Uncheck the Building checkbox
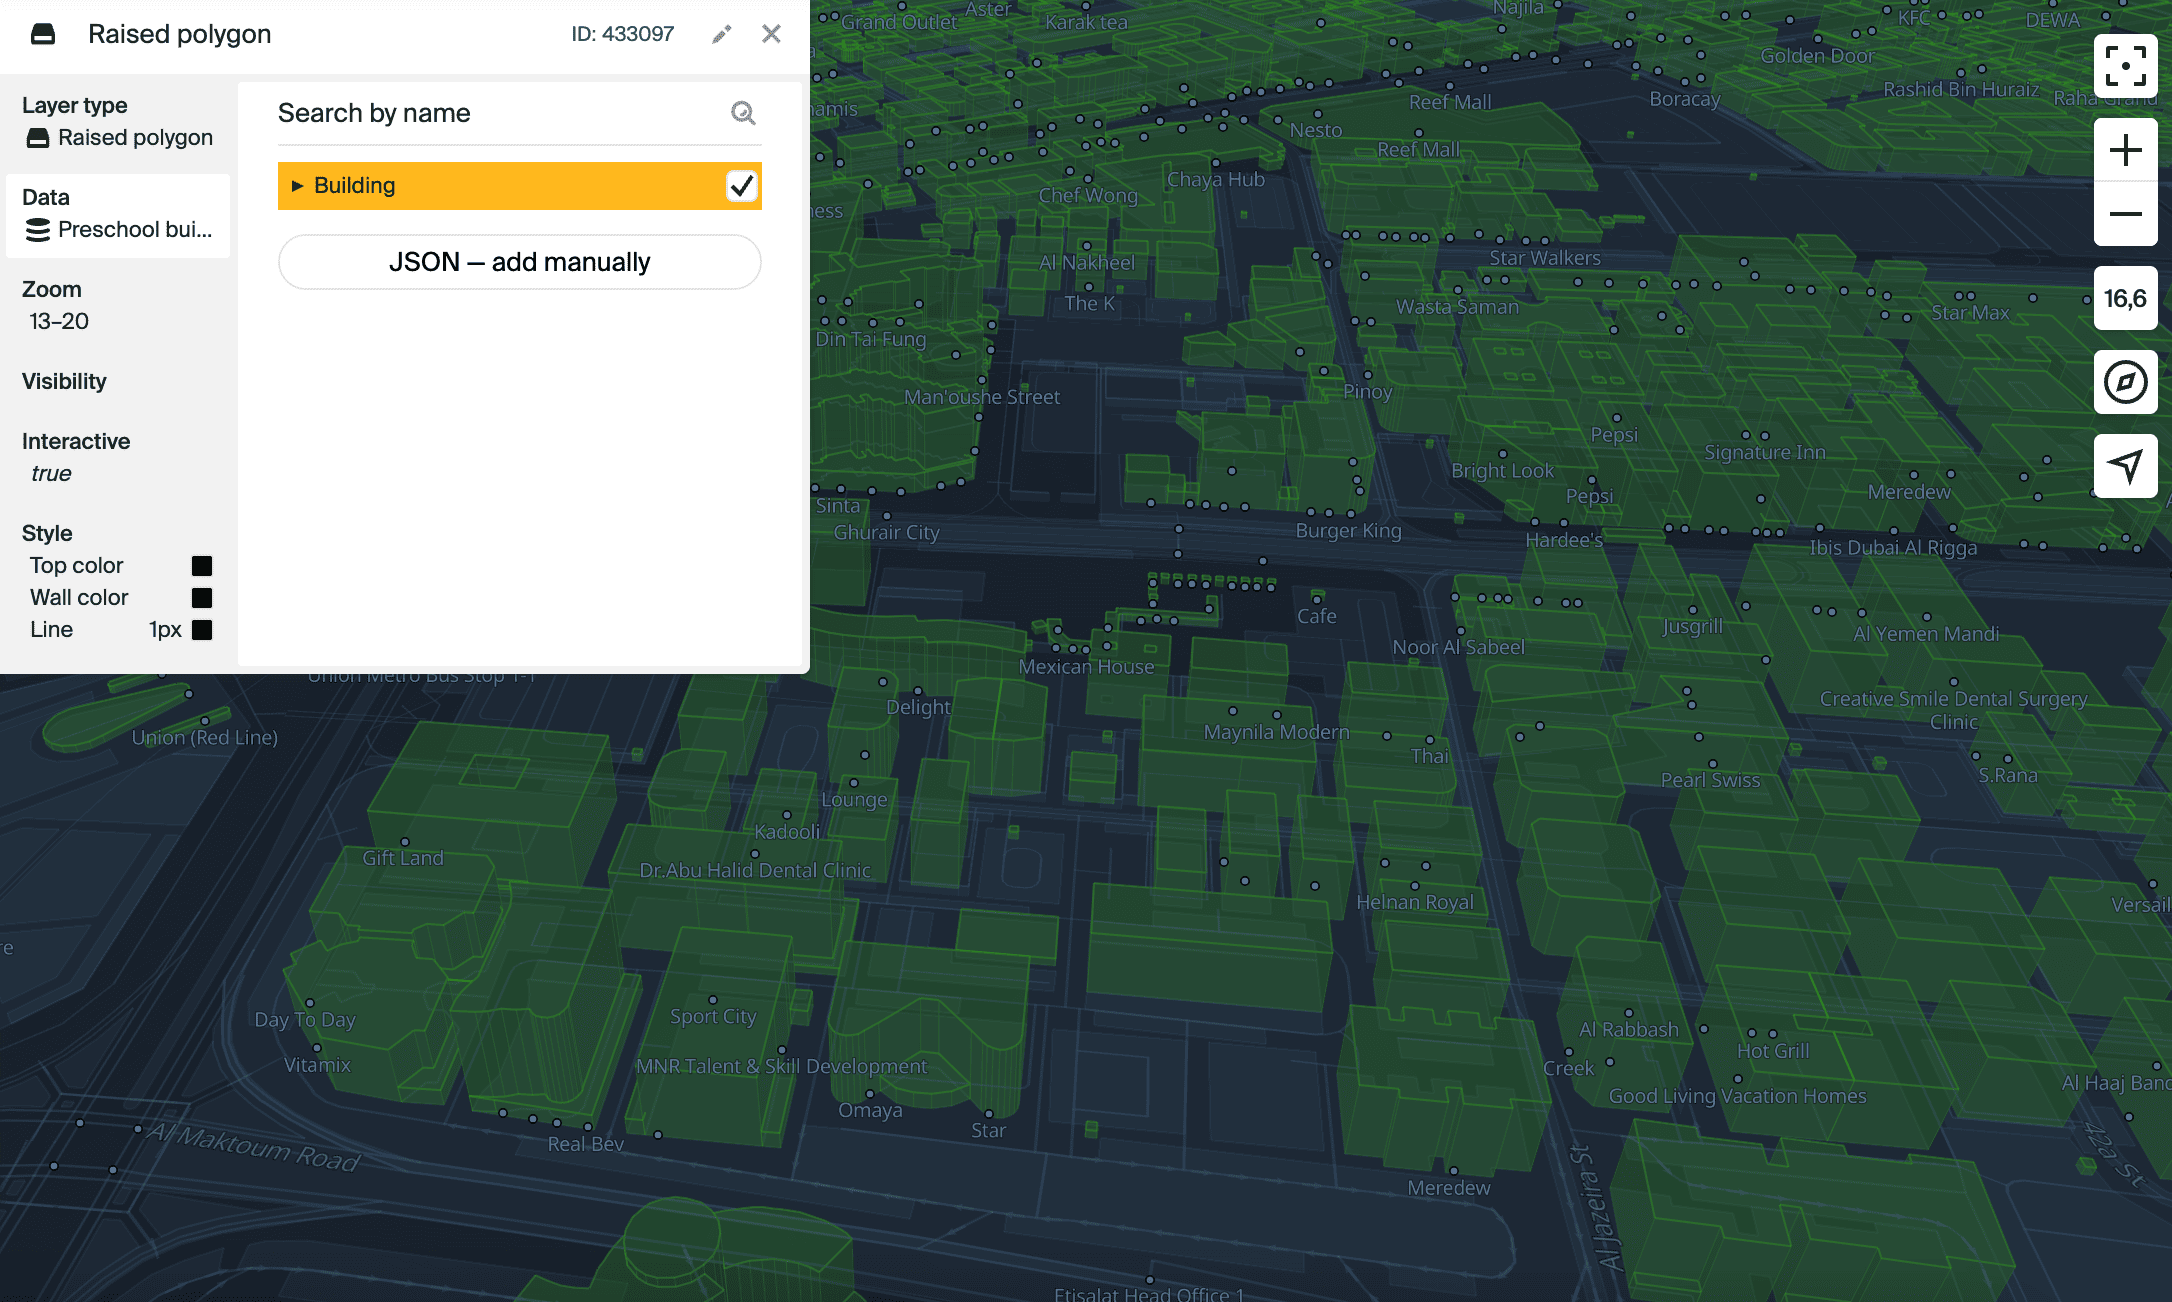 tap(741, 186)
